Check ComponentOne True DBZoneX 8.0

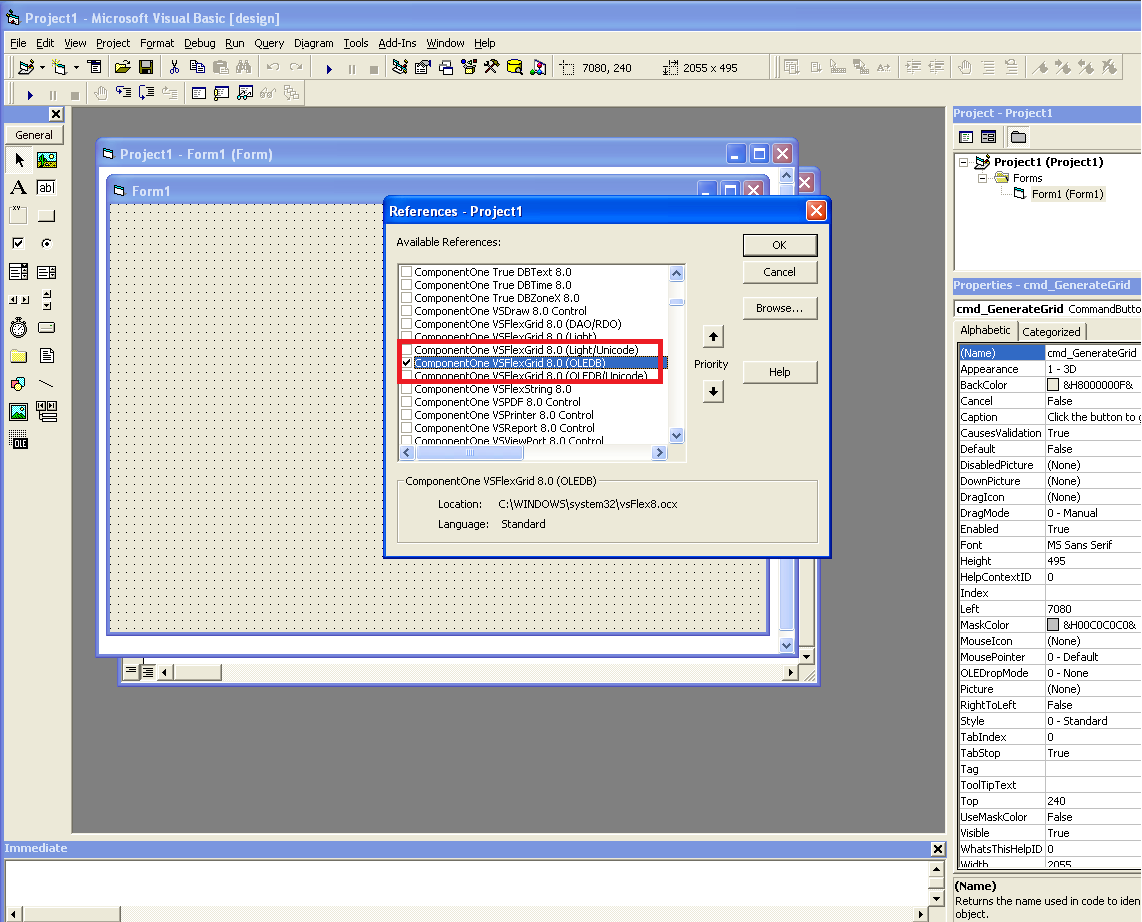pos(406,298)
